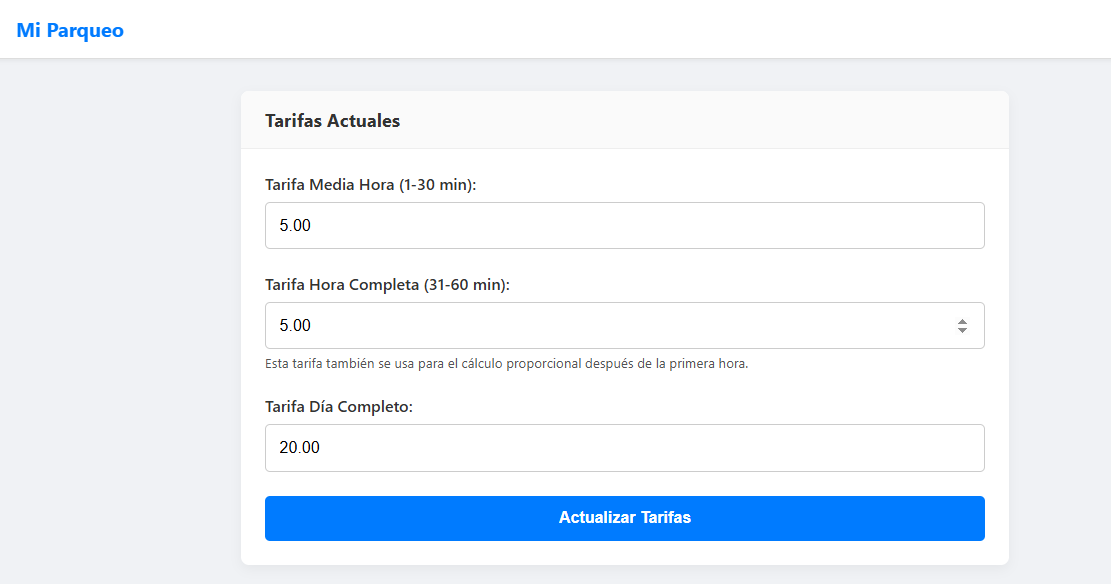Select the 20.00 value in día completo field
The image size is (1111, 584).
(x=296, y=447)
